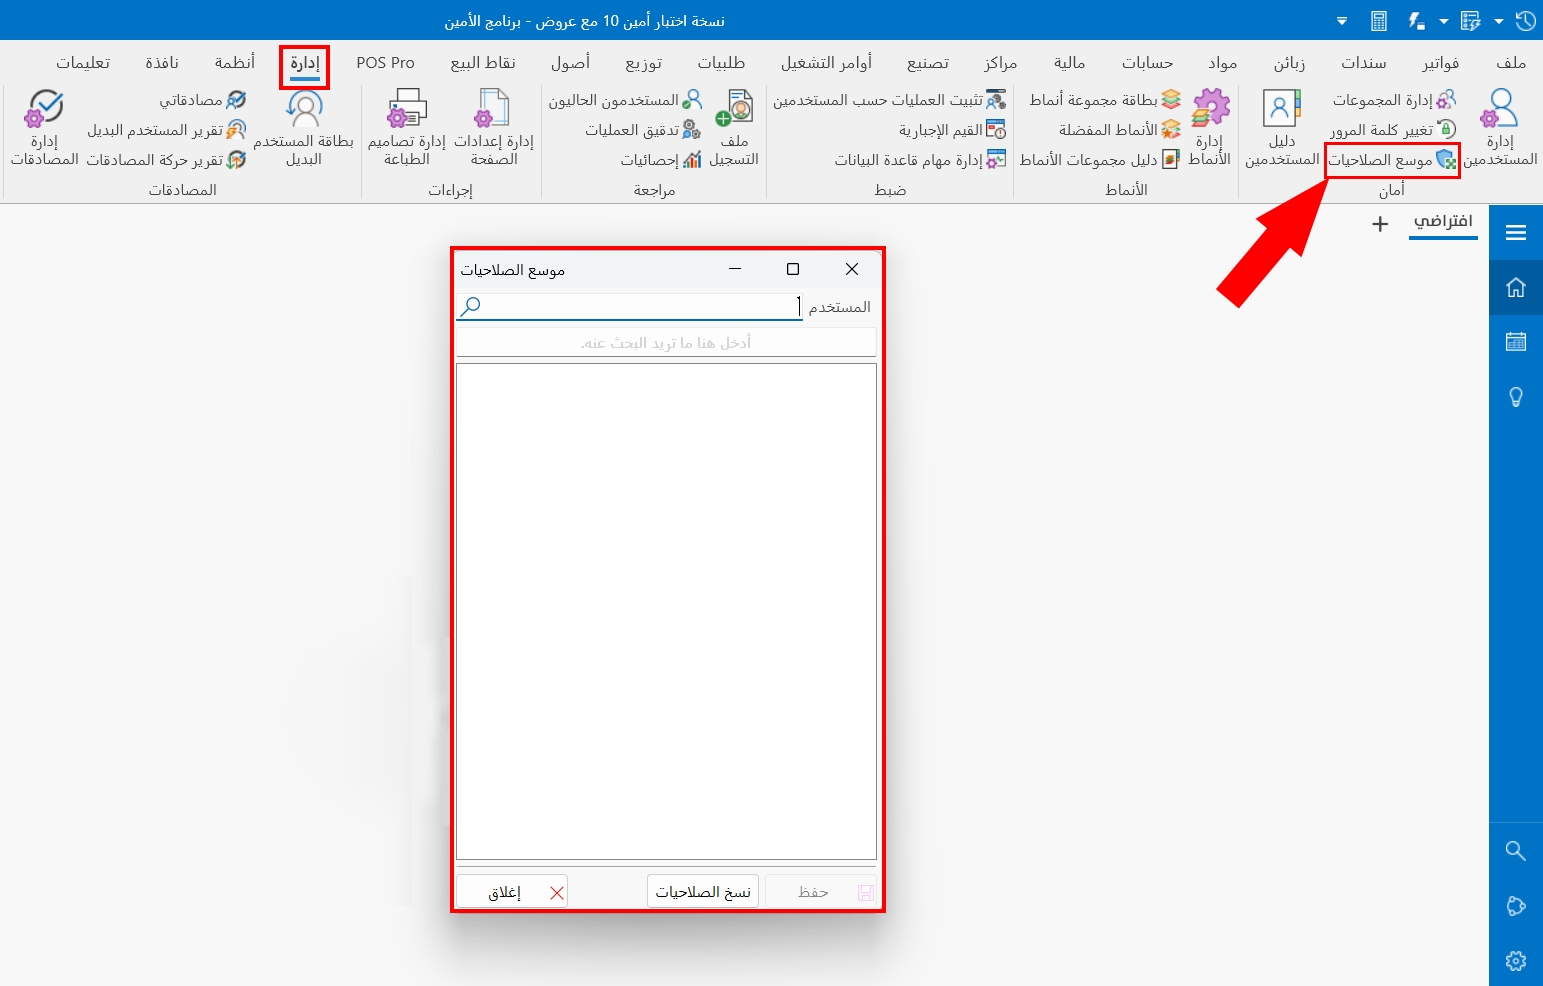Open the المستخدم selection field in the dialog

click(630, 306)
